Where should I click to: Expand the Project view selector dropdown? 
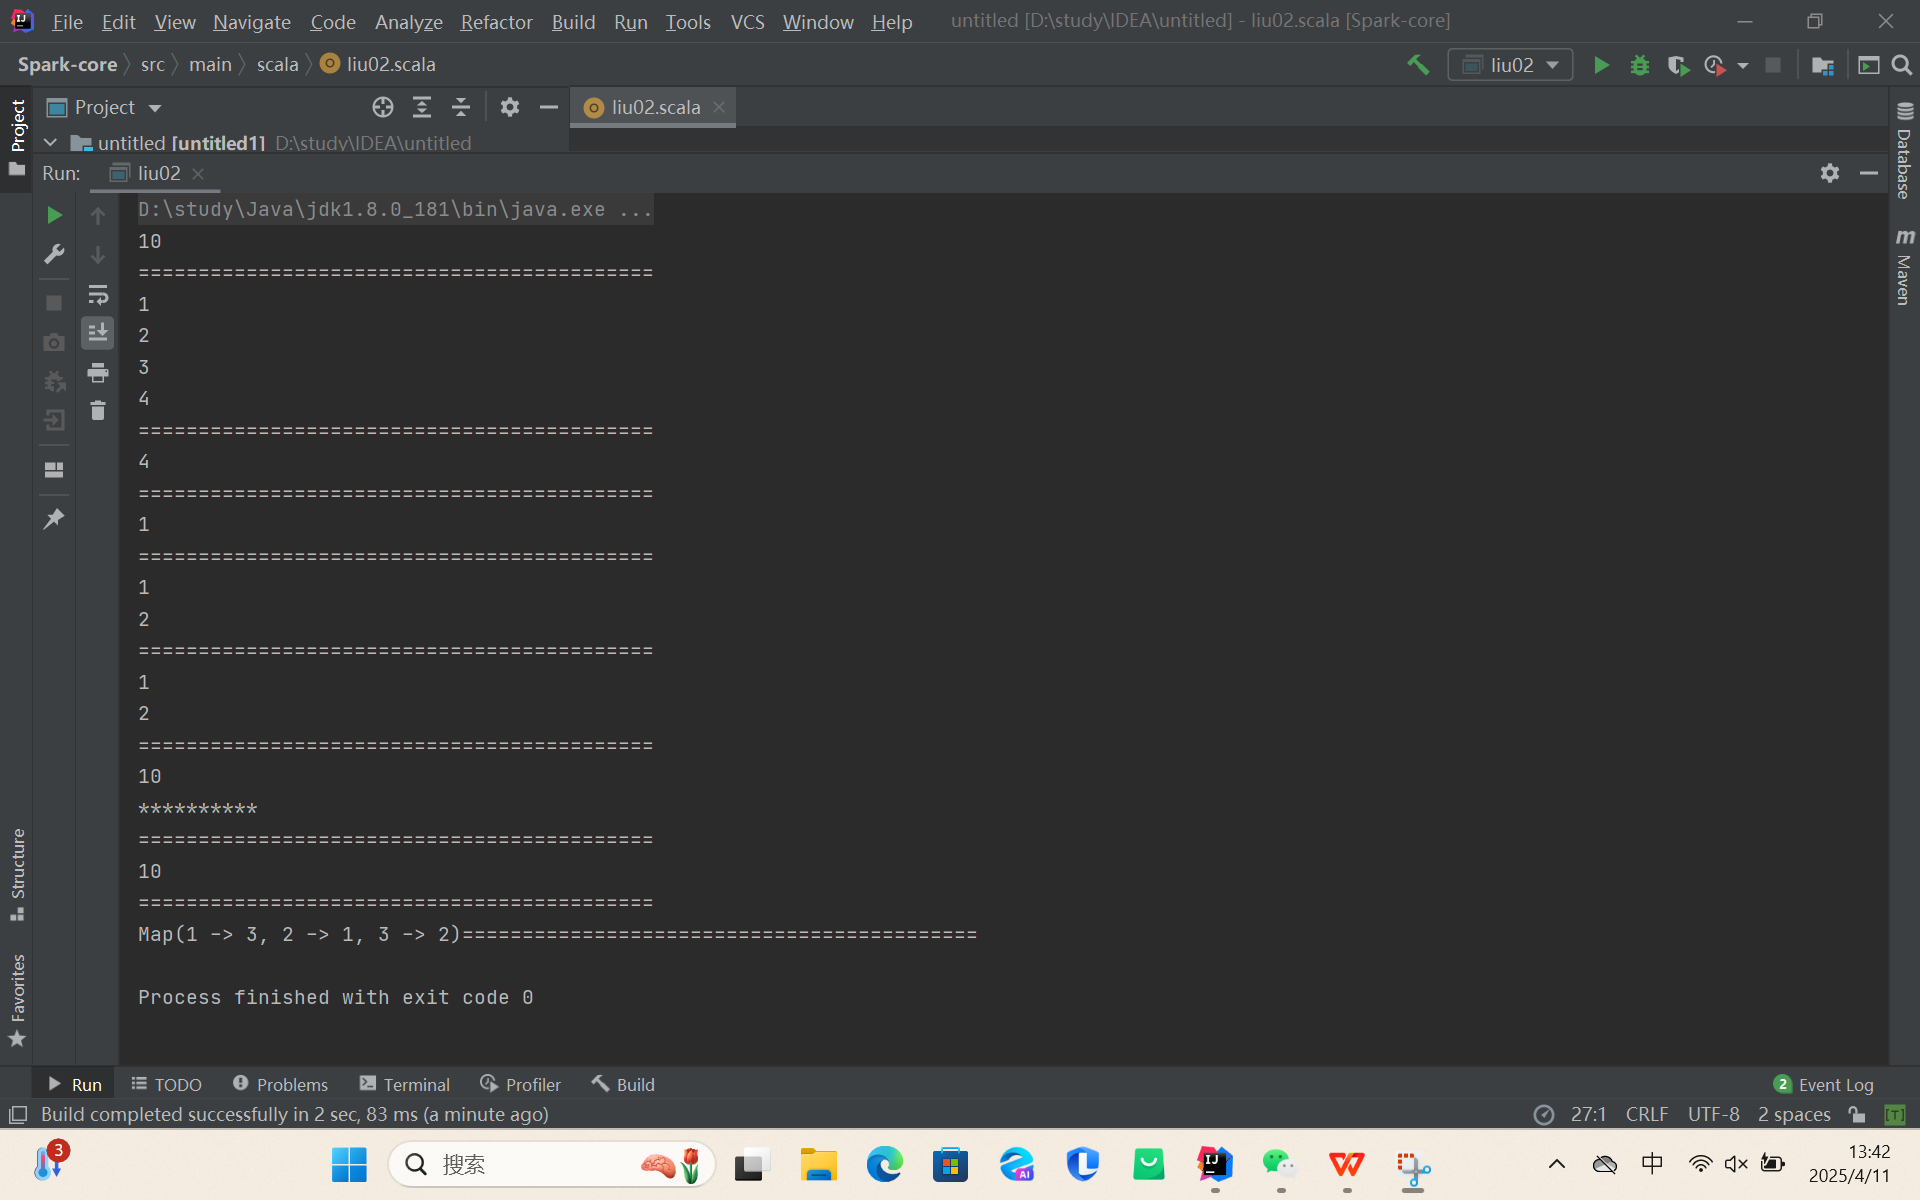coord(154,108)
